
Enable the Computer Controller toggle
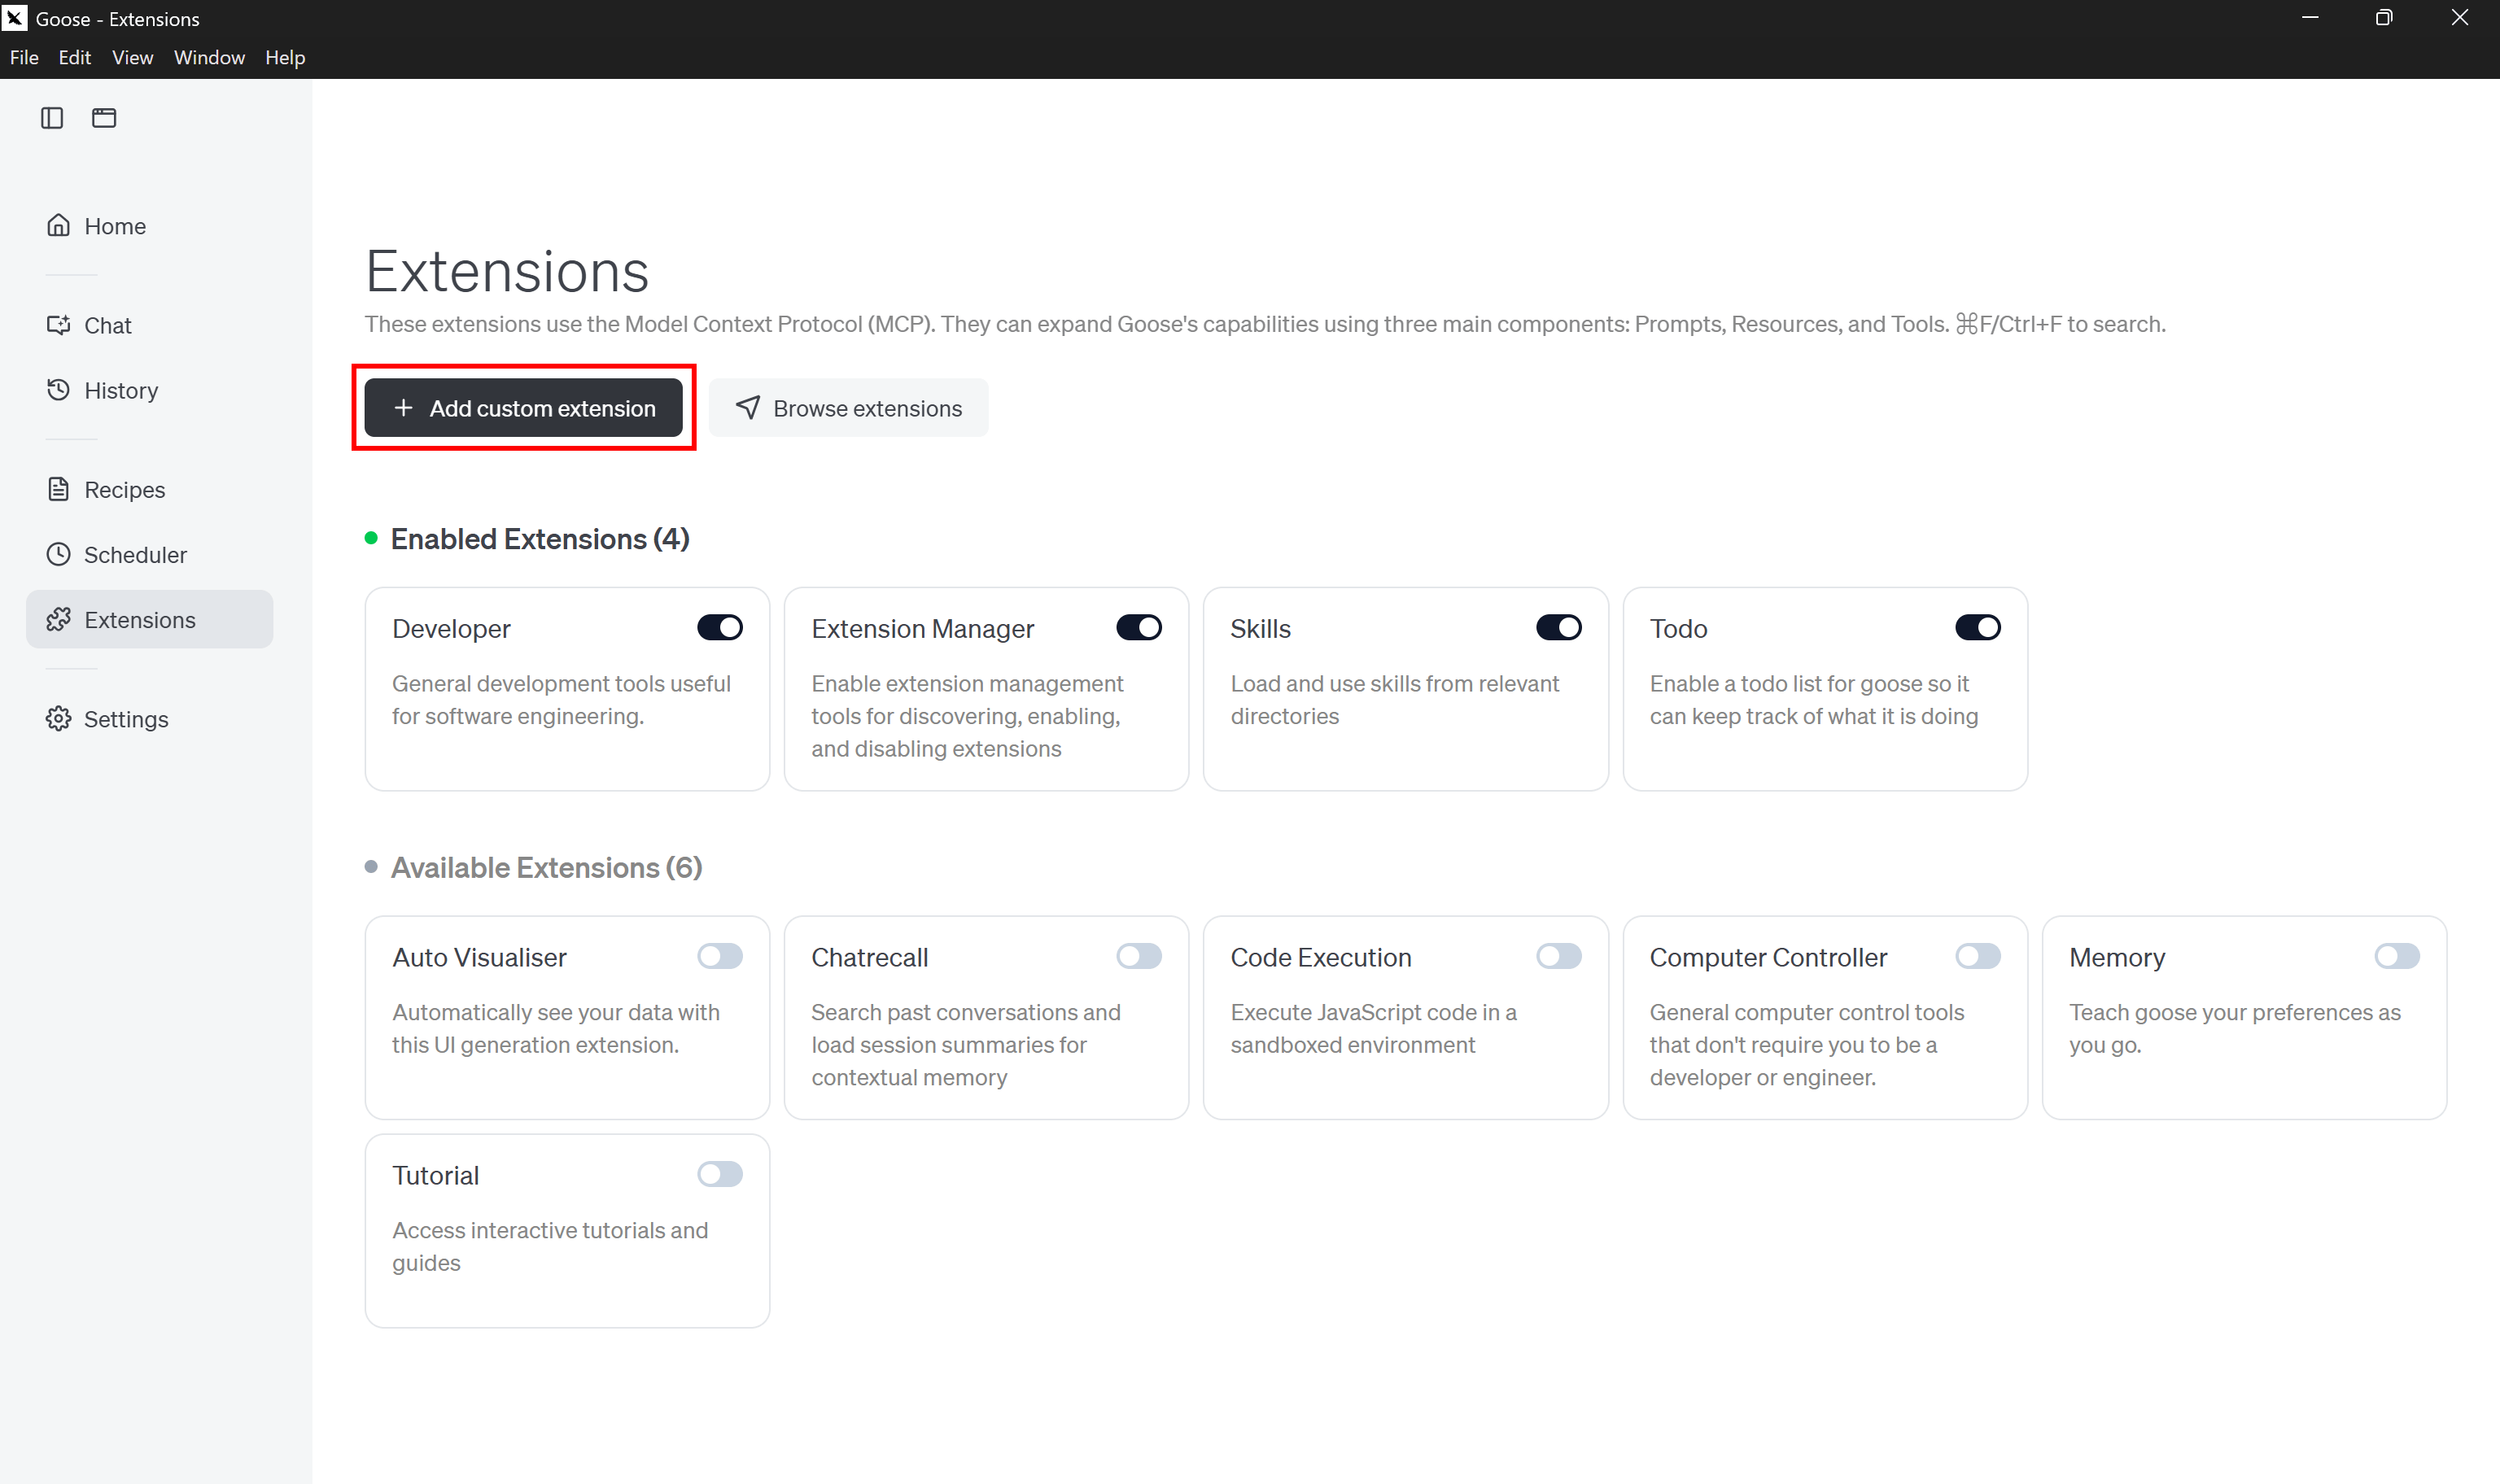(1977, 956)
